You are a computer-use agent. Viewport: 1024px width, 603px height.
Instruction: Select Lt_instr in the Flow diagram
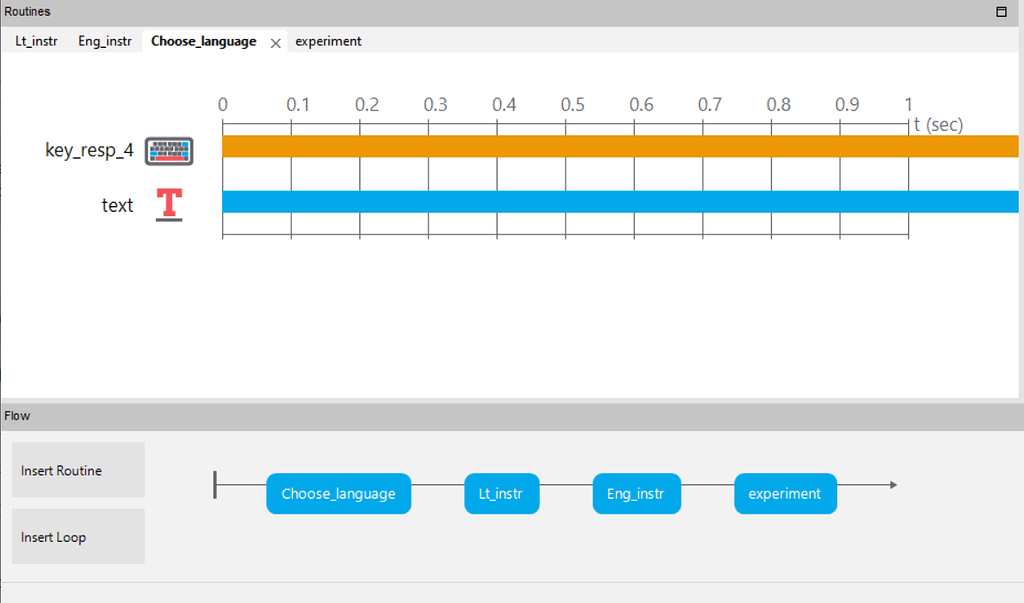(501, 493)
